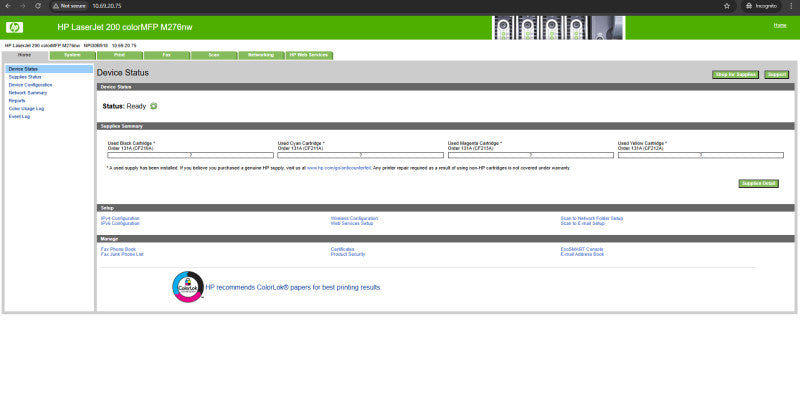
Task: Click the HP recommends ColorLok papers text
Action: click(293, 288)
